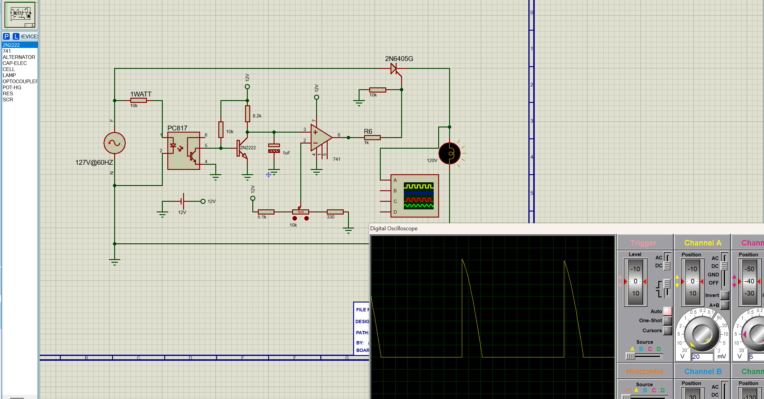Select SCR in the device list
The image size is (764, 399).
19,99
